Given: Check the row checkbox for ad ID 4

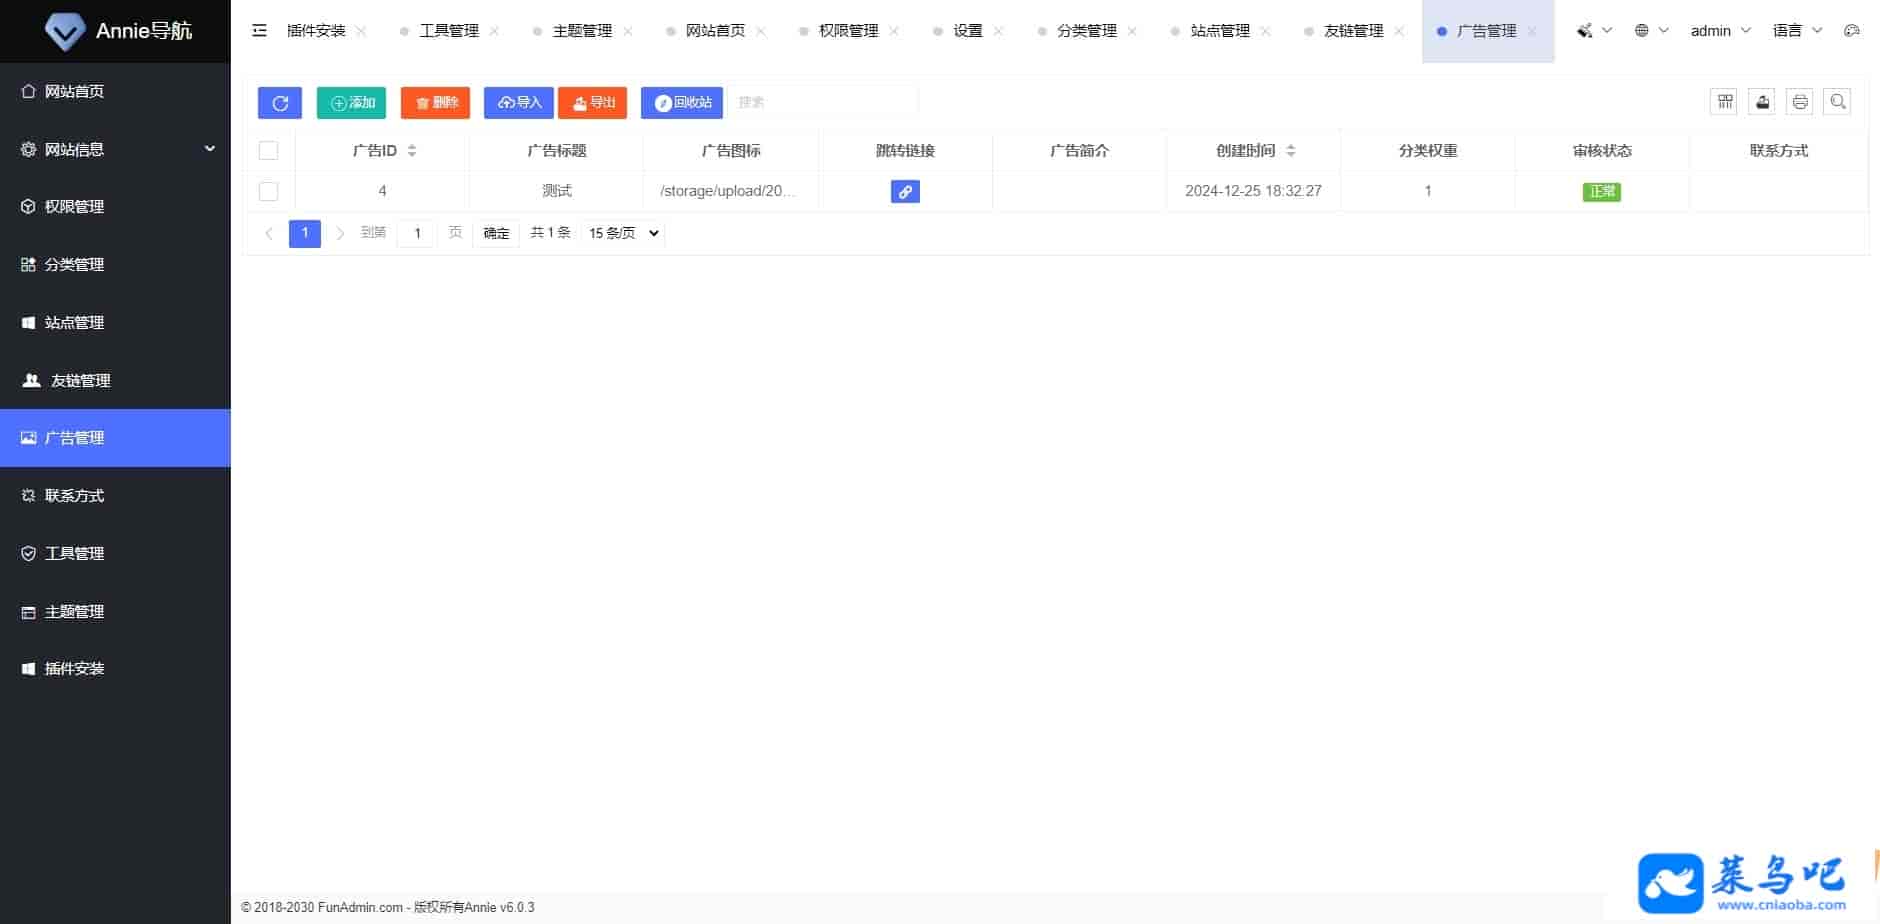Looking at the screenshot, I should [x=268, y=191].
